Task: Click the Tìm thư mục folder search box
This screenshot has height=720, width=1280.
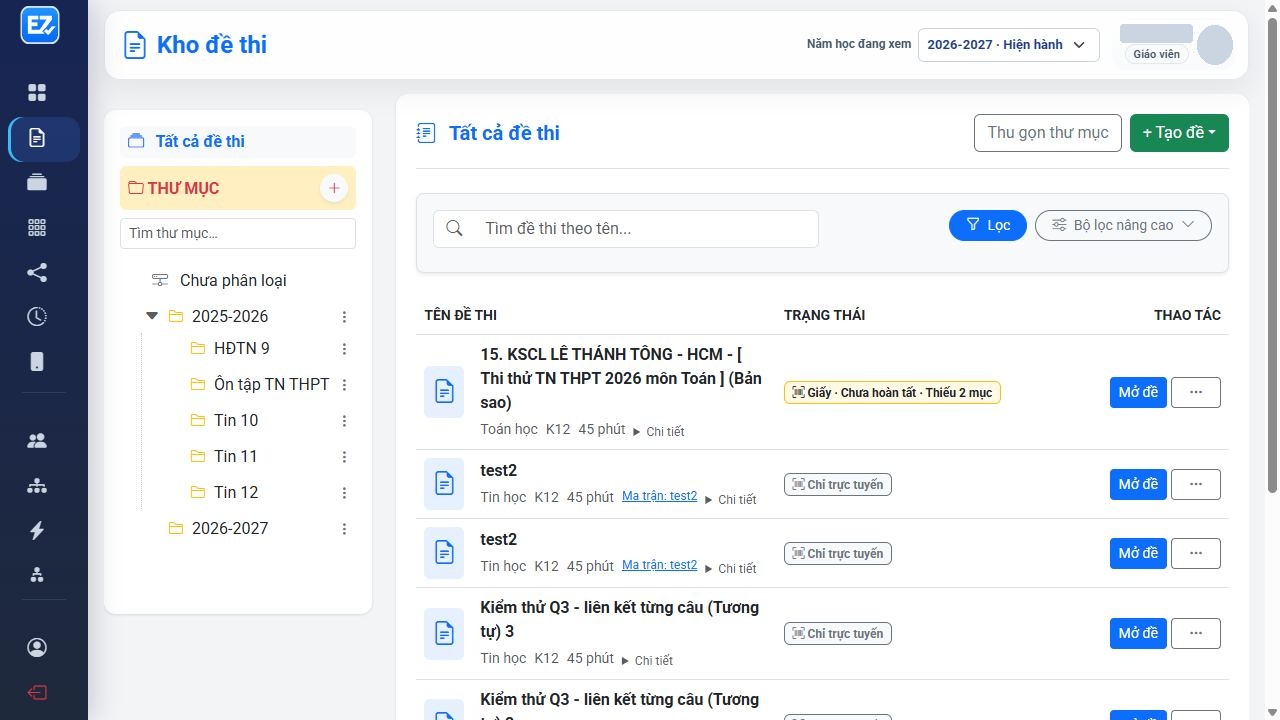Action: [238, 233]
